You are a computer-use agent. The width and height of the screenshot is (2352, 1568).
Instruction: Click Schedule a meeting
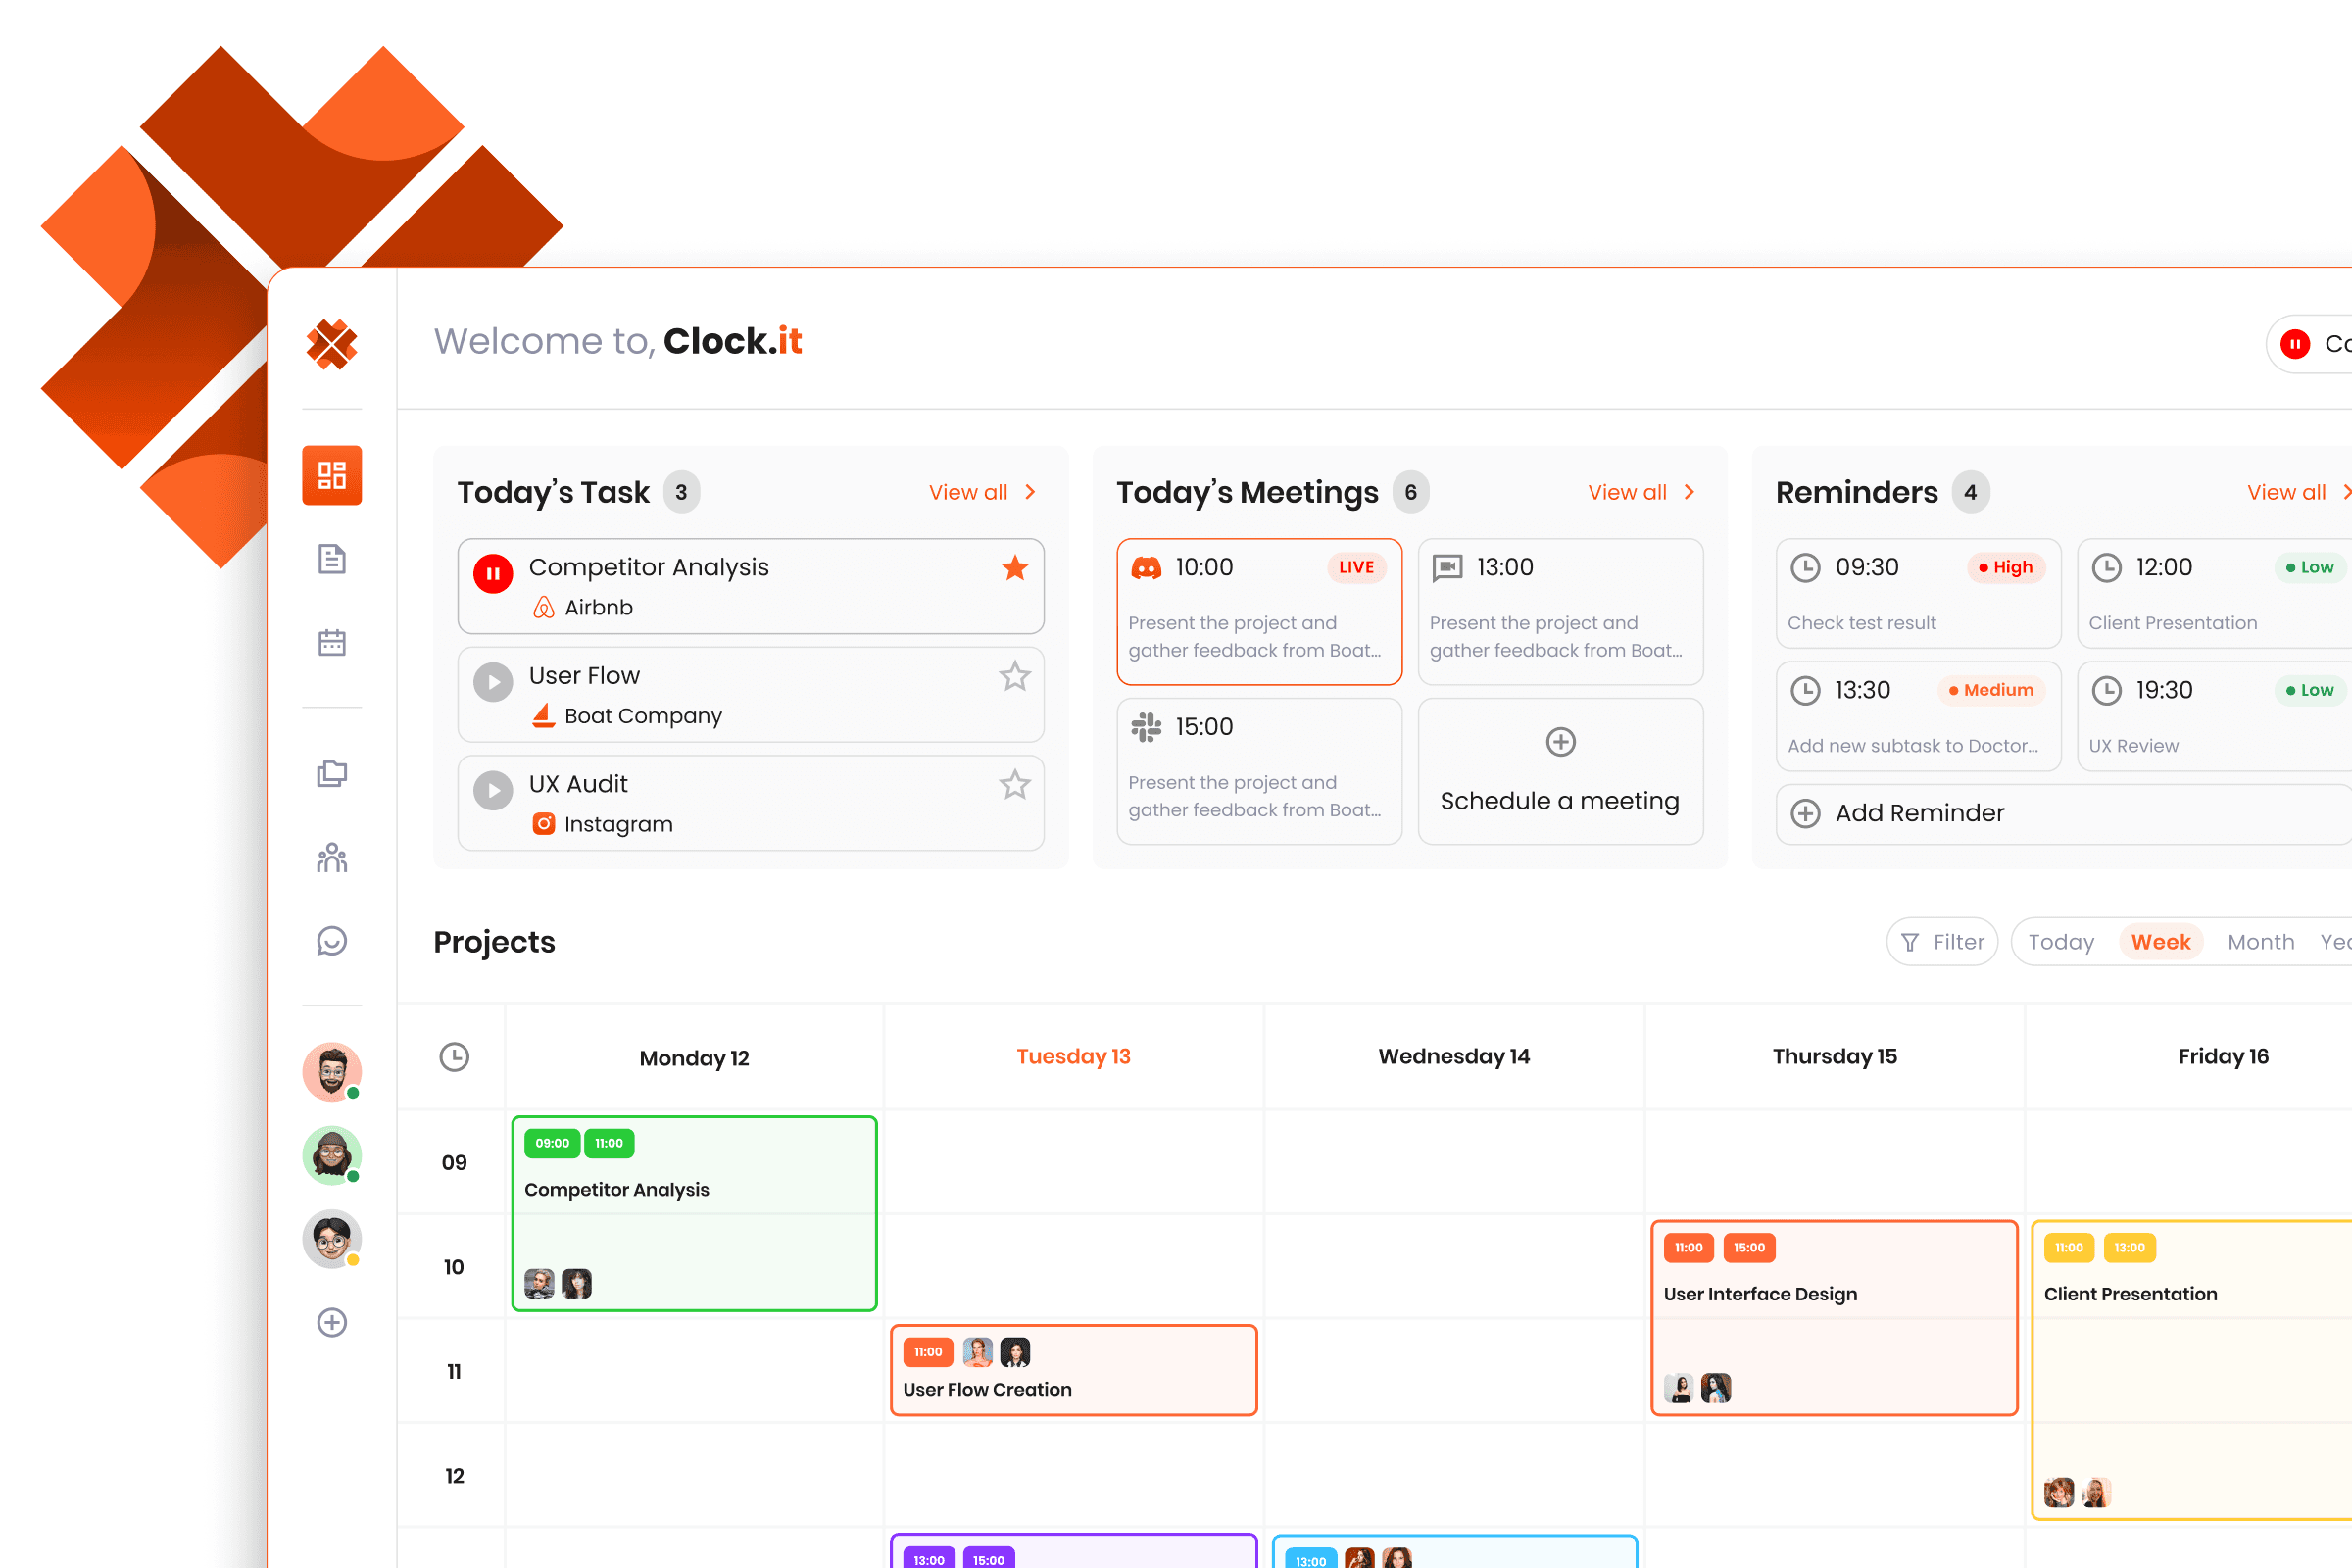[1560, 772]
